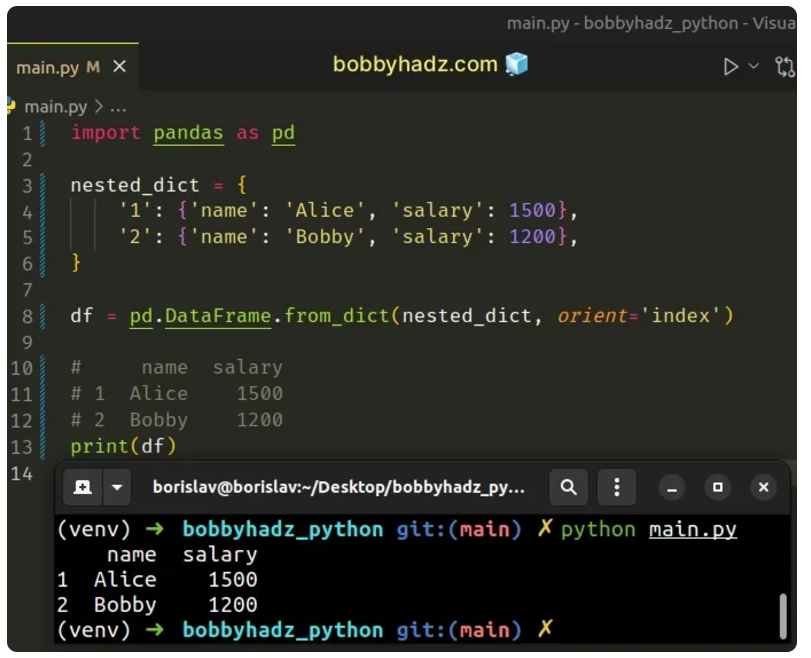Open terminal profile dropdown arrow
The height and width of the screenshot is (658, 811).
[x=117, y=487]
